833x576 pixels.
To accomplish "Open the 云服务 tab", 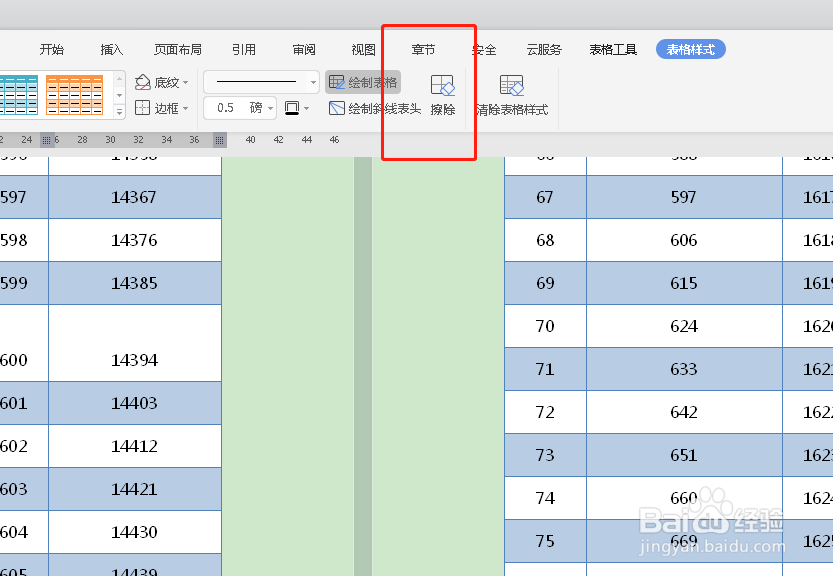I will [x=544, y=50].
